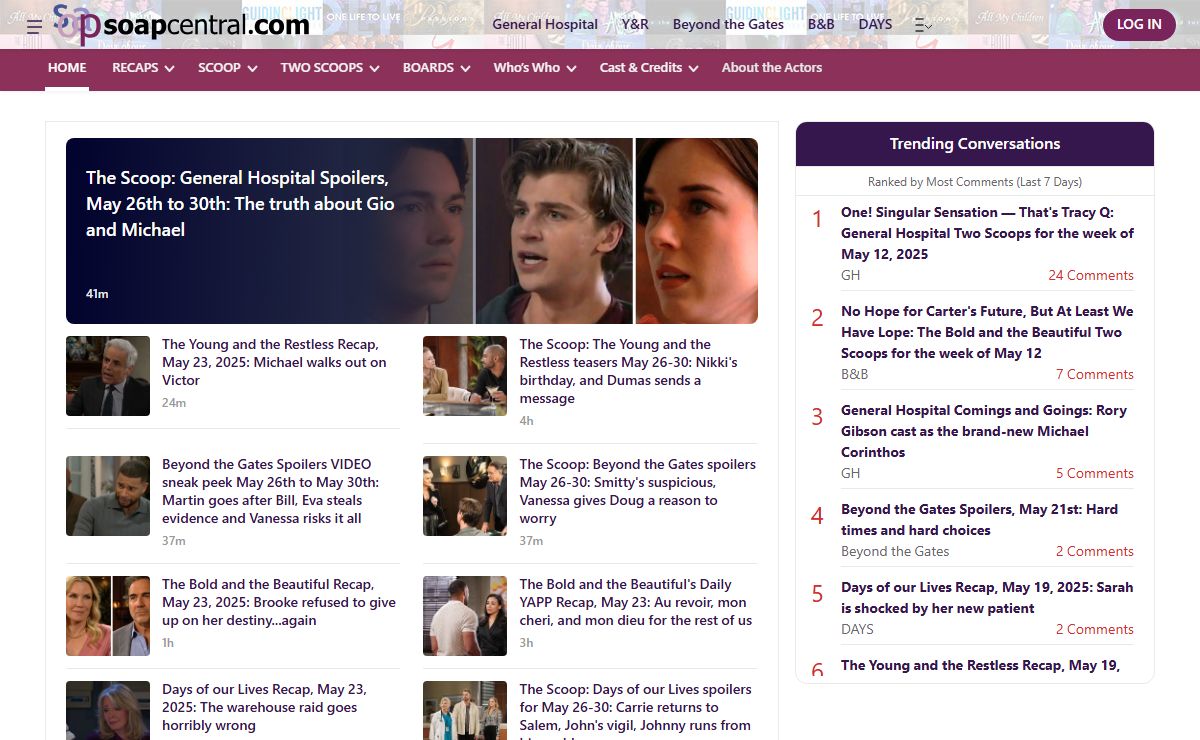The width and height of the screenshot is (1200, 740).
Task: Expand the TWO SCOOPS dropdown
Action: point(330,68)
